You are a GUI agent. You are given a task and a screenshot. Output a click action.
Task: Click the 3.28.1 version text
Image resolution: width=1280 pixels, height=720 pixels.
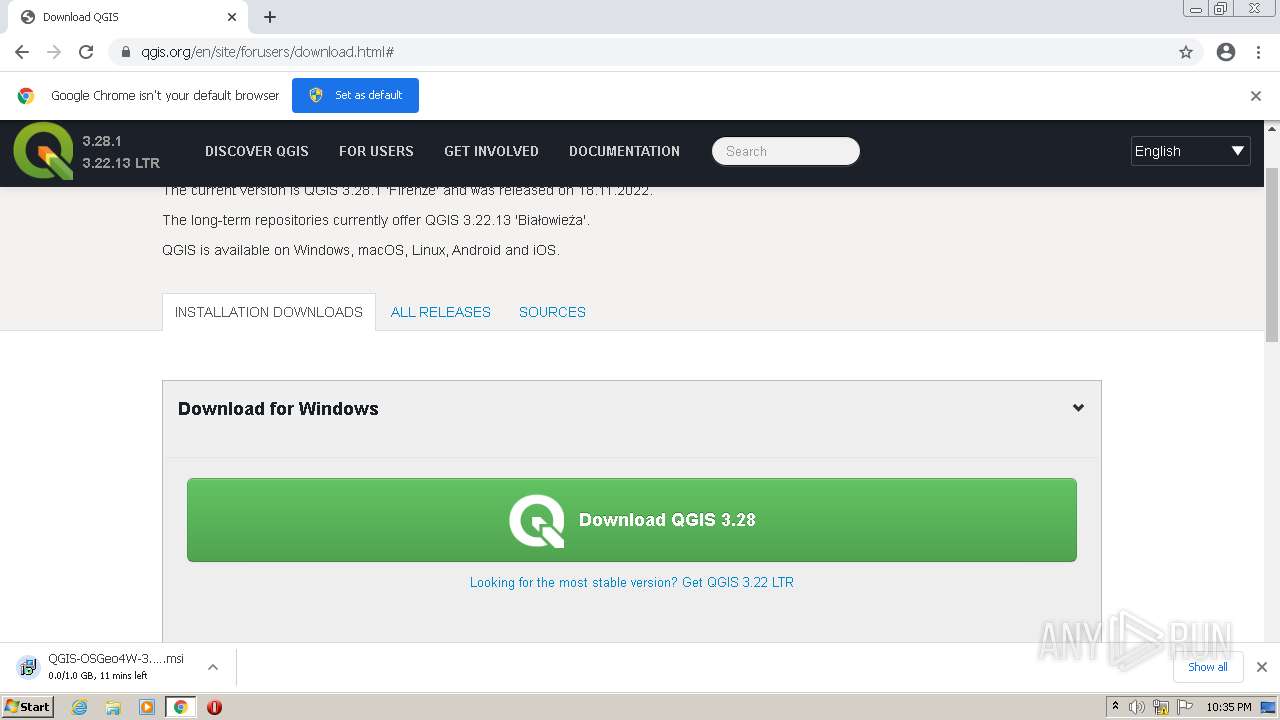point(102,141)
